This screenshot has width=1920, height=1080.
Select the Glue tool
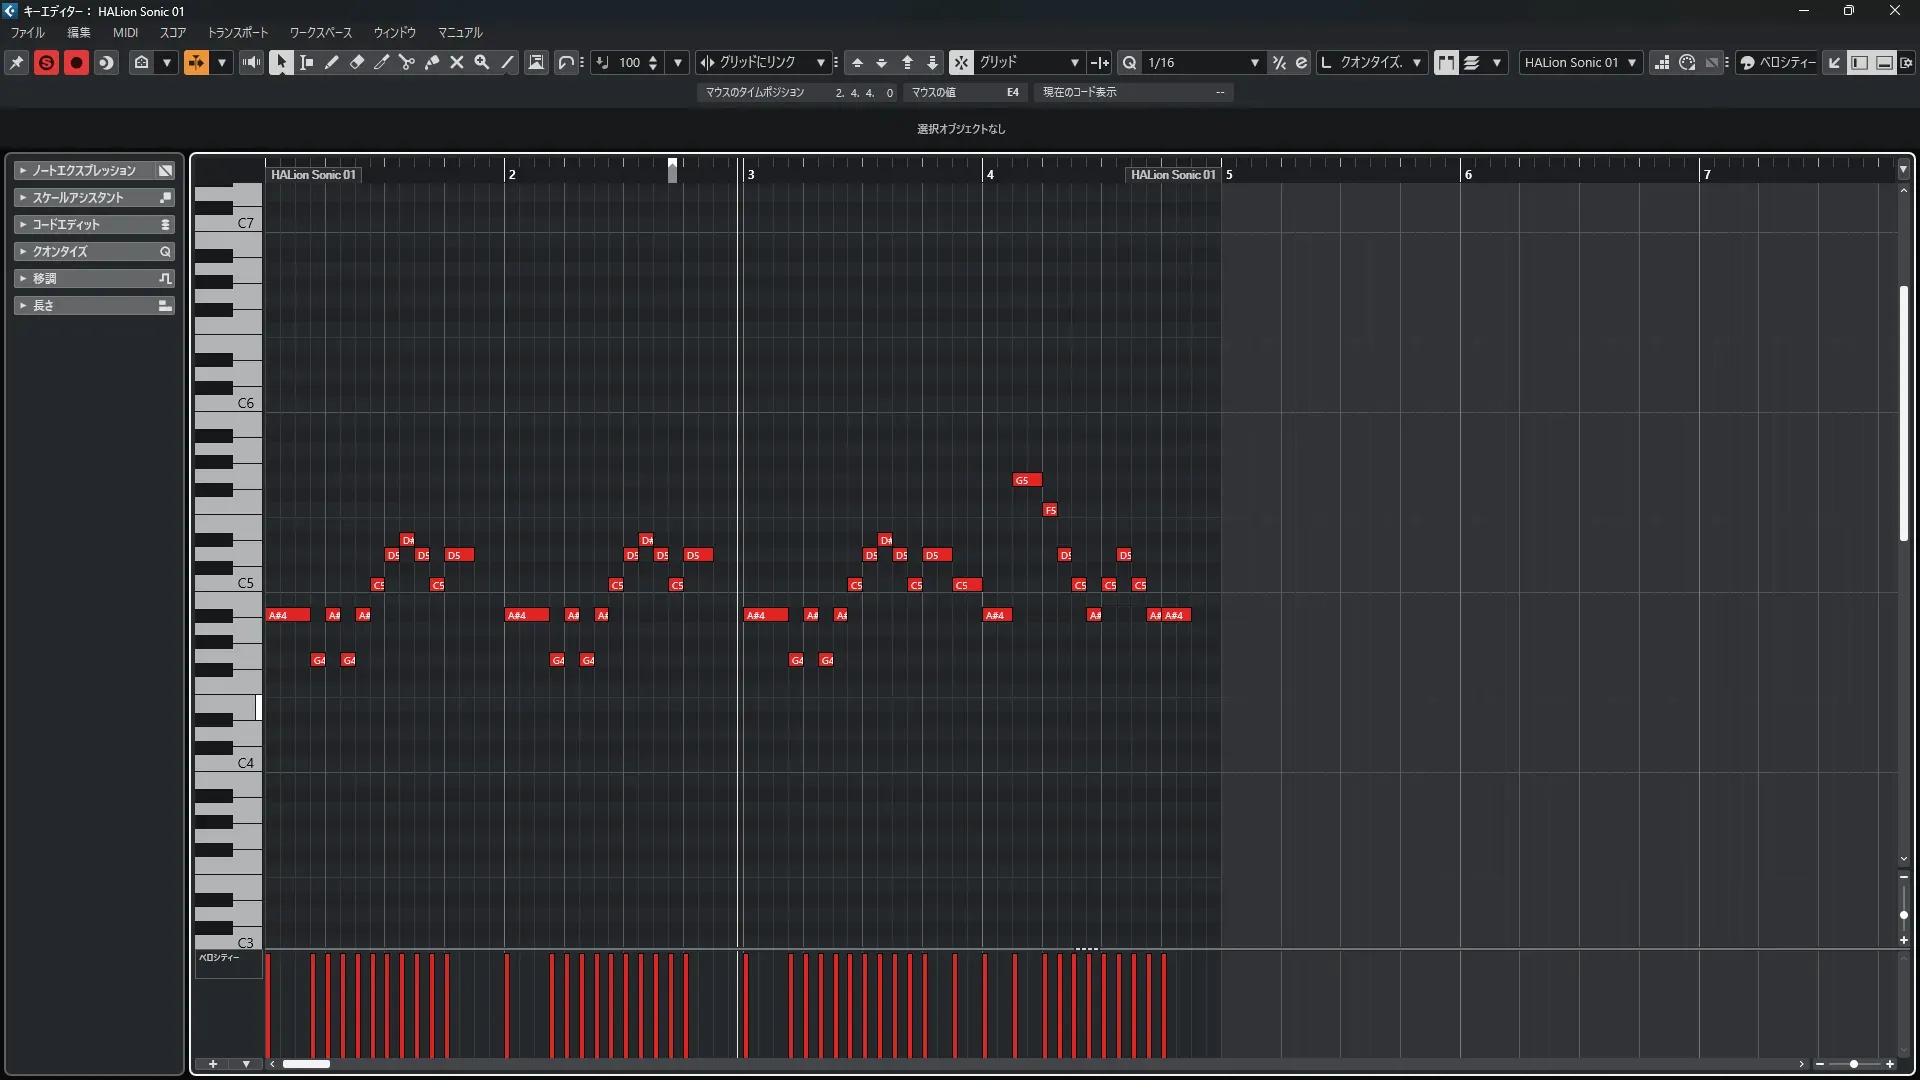tap(432, 62)
